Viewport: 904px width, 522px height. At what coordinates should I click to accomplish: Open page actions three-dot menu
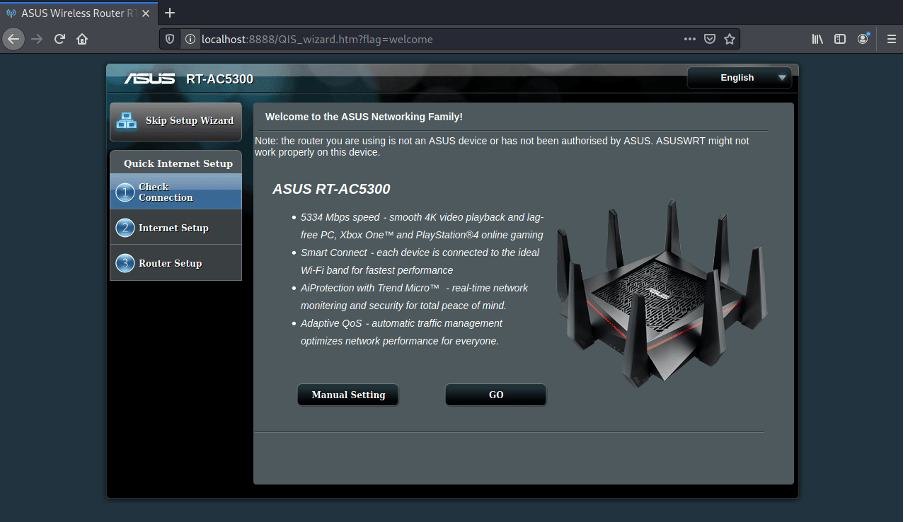coord(689,39)
